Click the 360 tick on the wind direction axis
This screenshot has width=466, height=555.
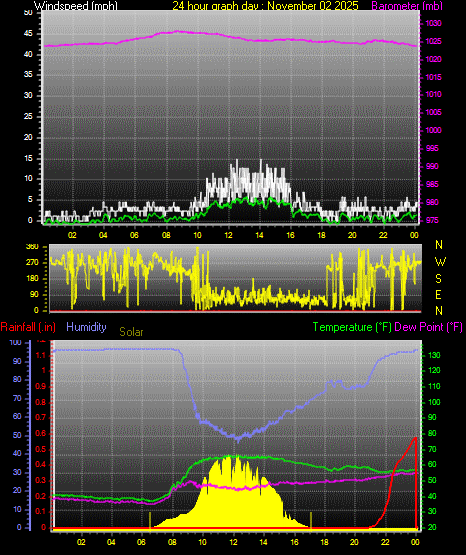32,247
